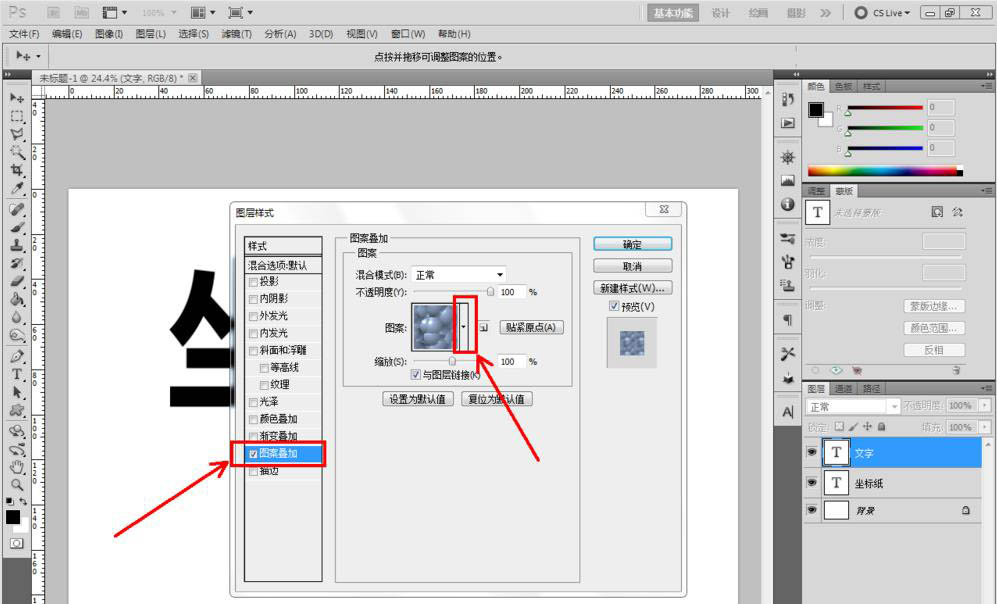Viewport: 997px width, 604px height.
Task: Select the Lasso tool
Action: pyautogui.click(x=15, y=134)
